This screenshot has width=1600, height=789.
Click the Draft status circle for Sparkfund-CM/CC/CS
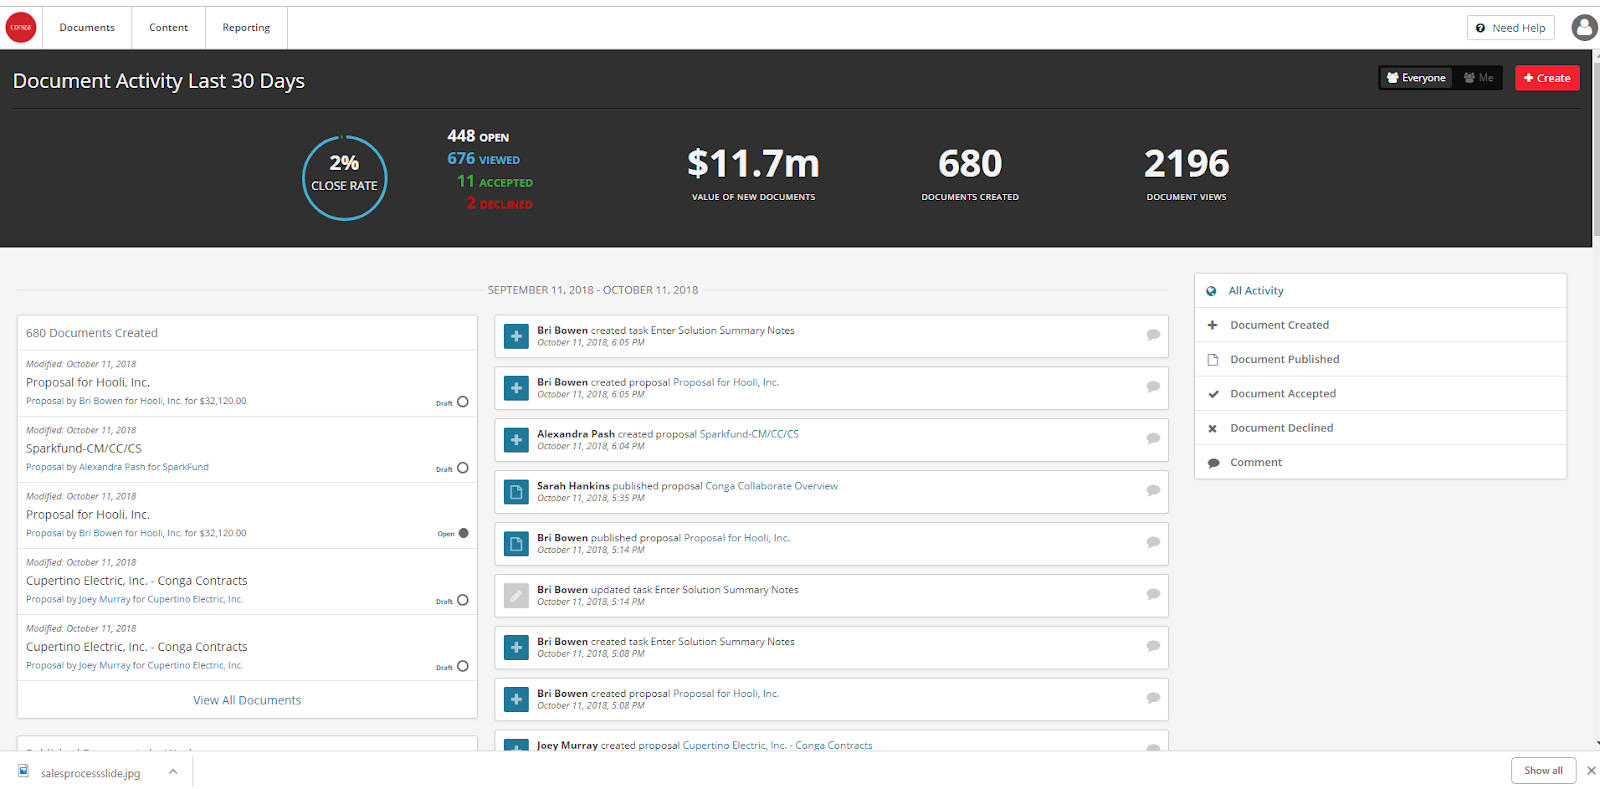click(463, 468)
